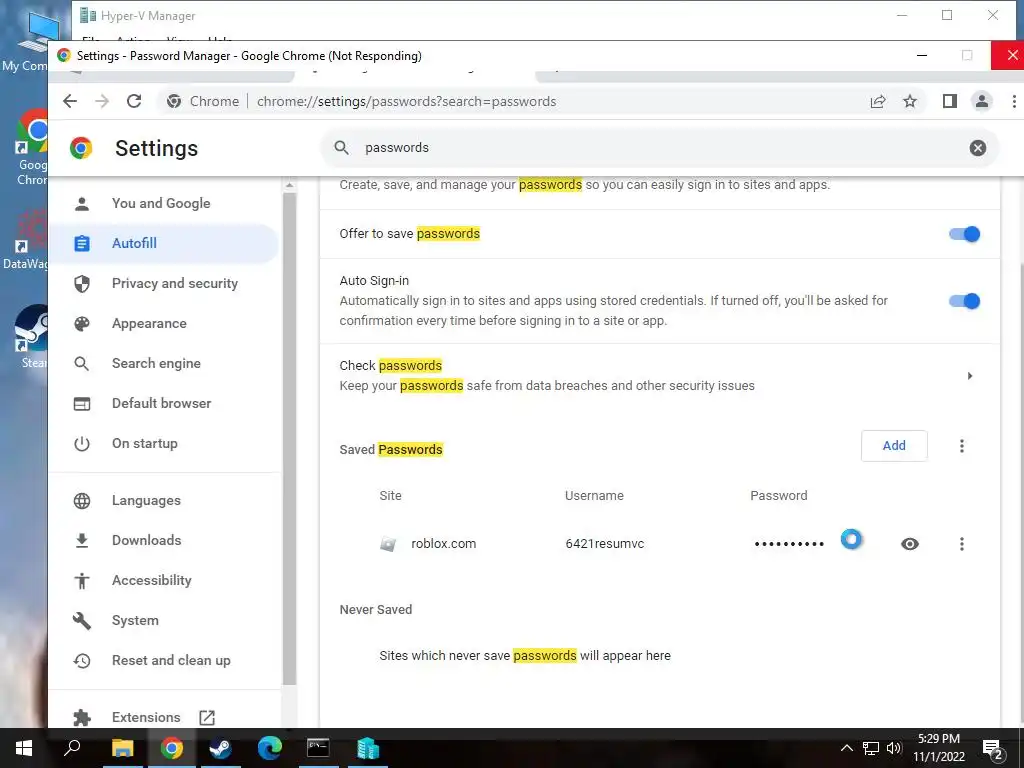Open File Explorer from the taskbar
This screenshot has width=1024, height=768.
pyautogui.click(x=122, y=748)
